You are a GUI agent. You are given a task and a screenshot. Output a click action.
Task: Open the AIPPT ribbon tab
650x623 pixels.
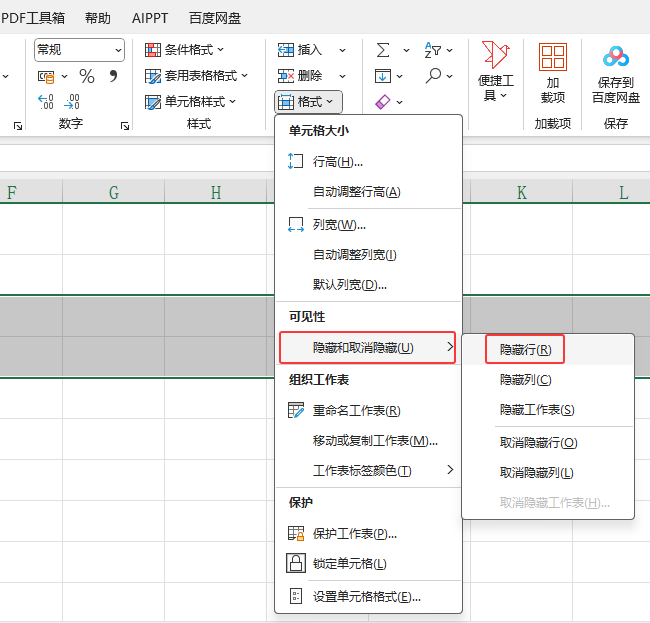click(x=150, y=18)
